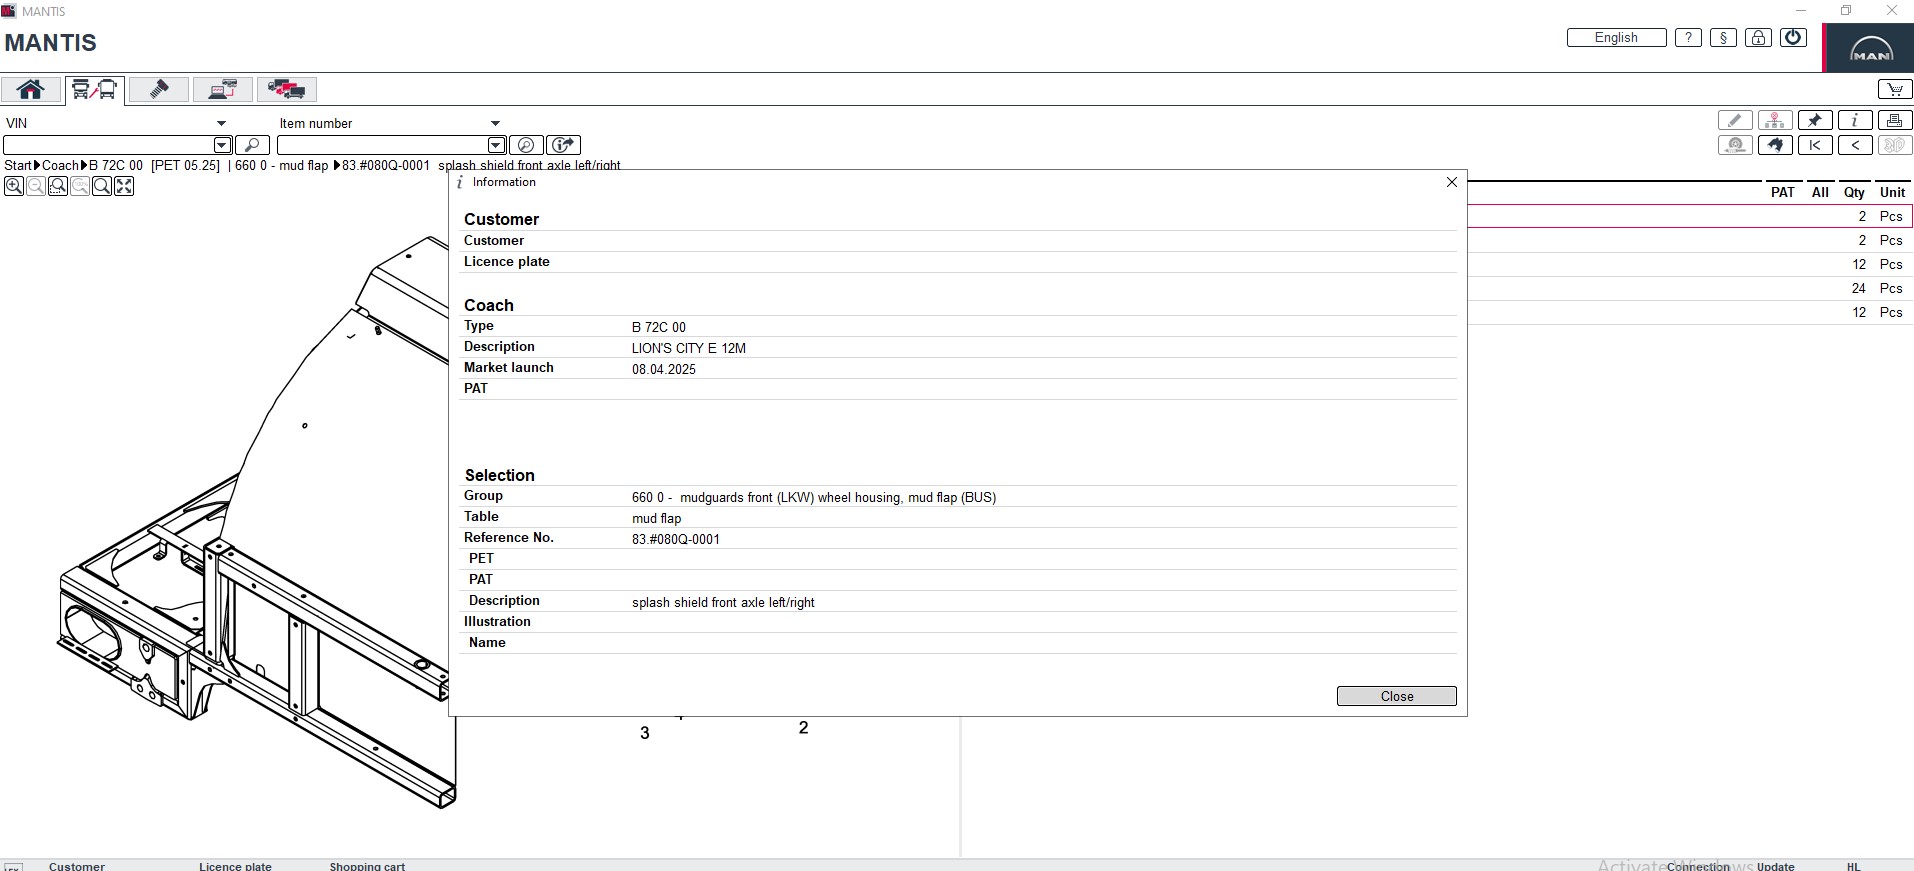Click the All column header
This screenshot has height=871, width=1914.
click(x=1820, y=192)
